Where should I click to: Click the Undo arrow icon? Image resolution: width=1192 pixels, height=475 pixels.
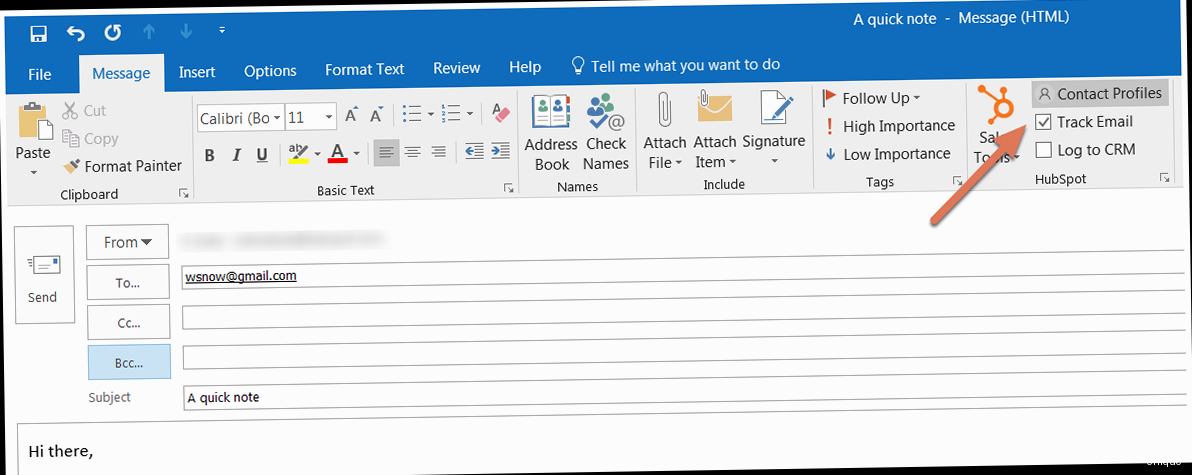pyautogui.click(x=76, y=33)
